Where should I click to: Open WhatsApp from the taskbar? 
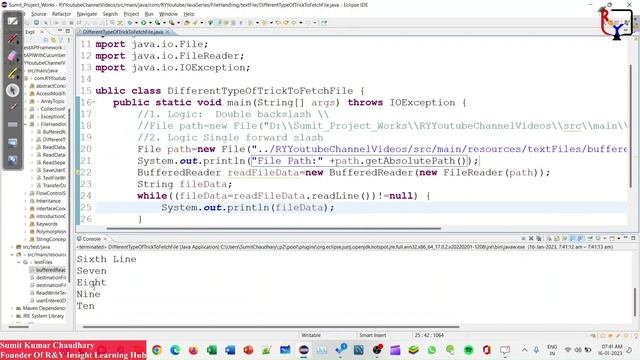[x=432, y=350]
